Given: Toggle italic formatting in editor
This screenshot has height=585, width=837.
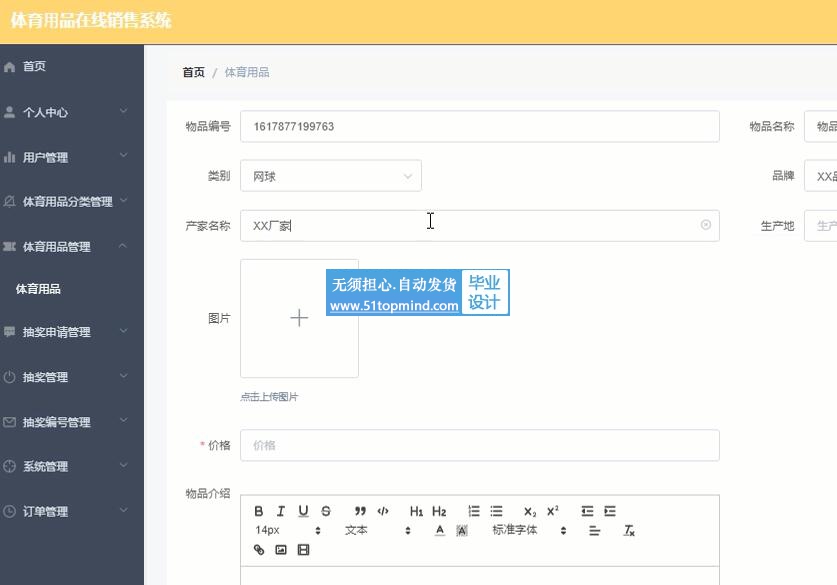Looking at the screenshot, I should pos(281,511).
